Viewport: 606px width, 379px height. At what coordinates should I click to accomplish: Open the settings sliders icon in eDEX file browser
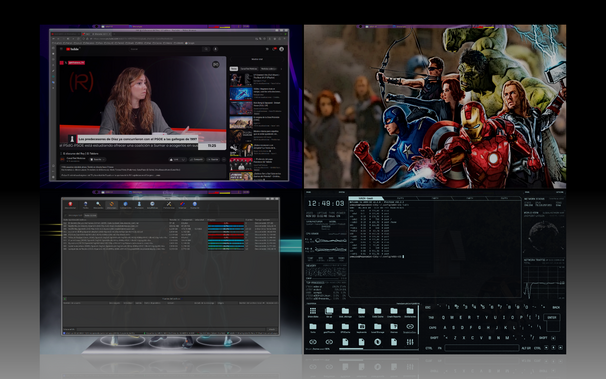pyautogui.click(x=410, y=342)
